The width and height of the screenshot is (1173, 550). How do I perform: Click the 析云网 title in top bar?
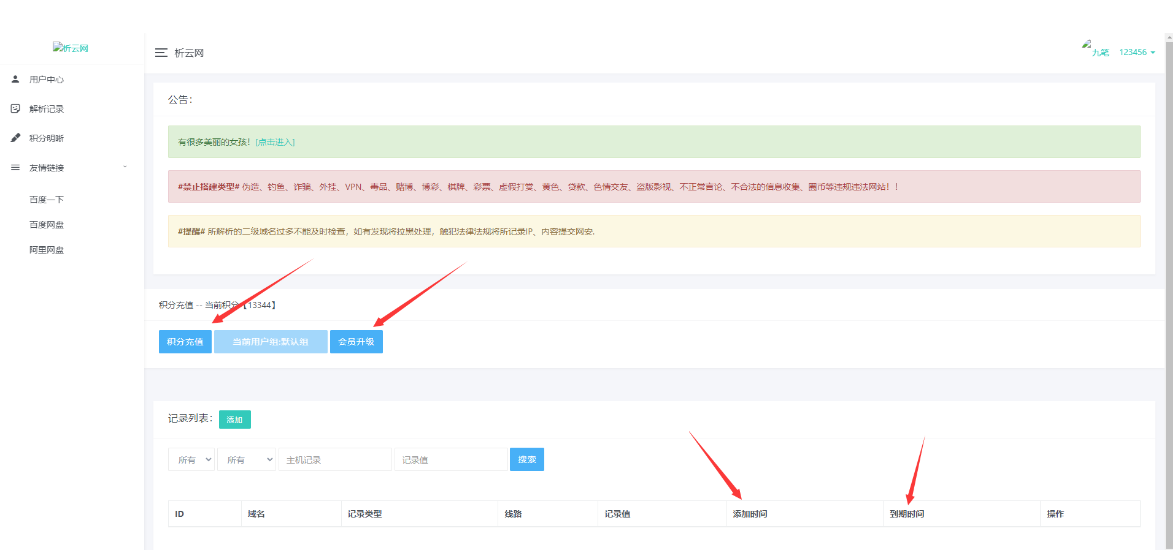pyautogui.click(x=189, y=53)
